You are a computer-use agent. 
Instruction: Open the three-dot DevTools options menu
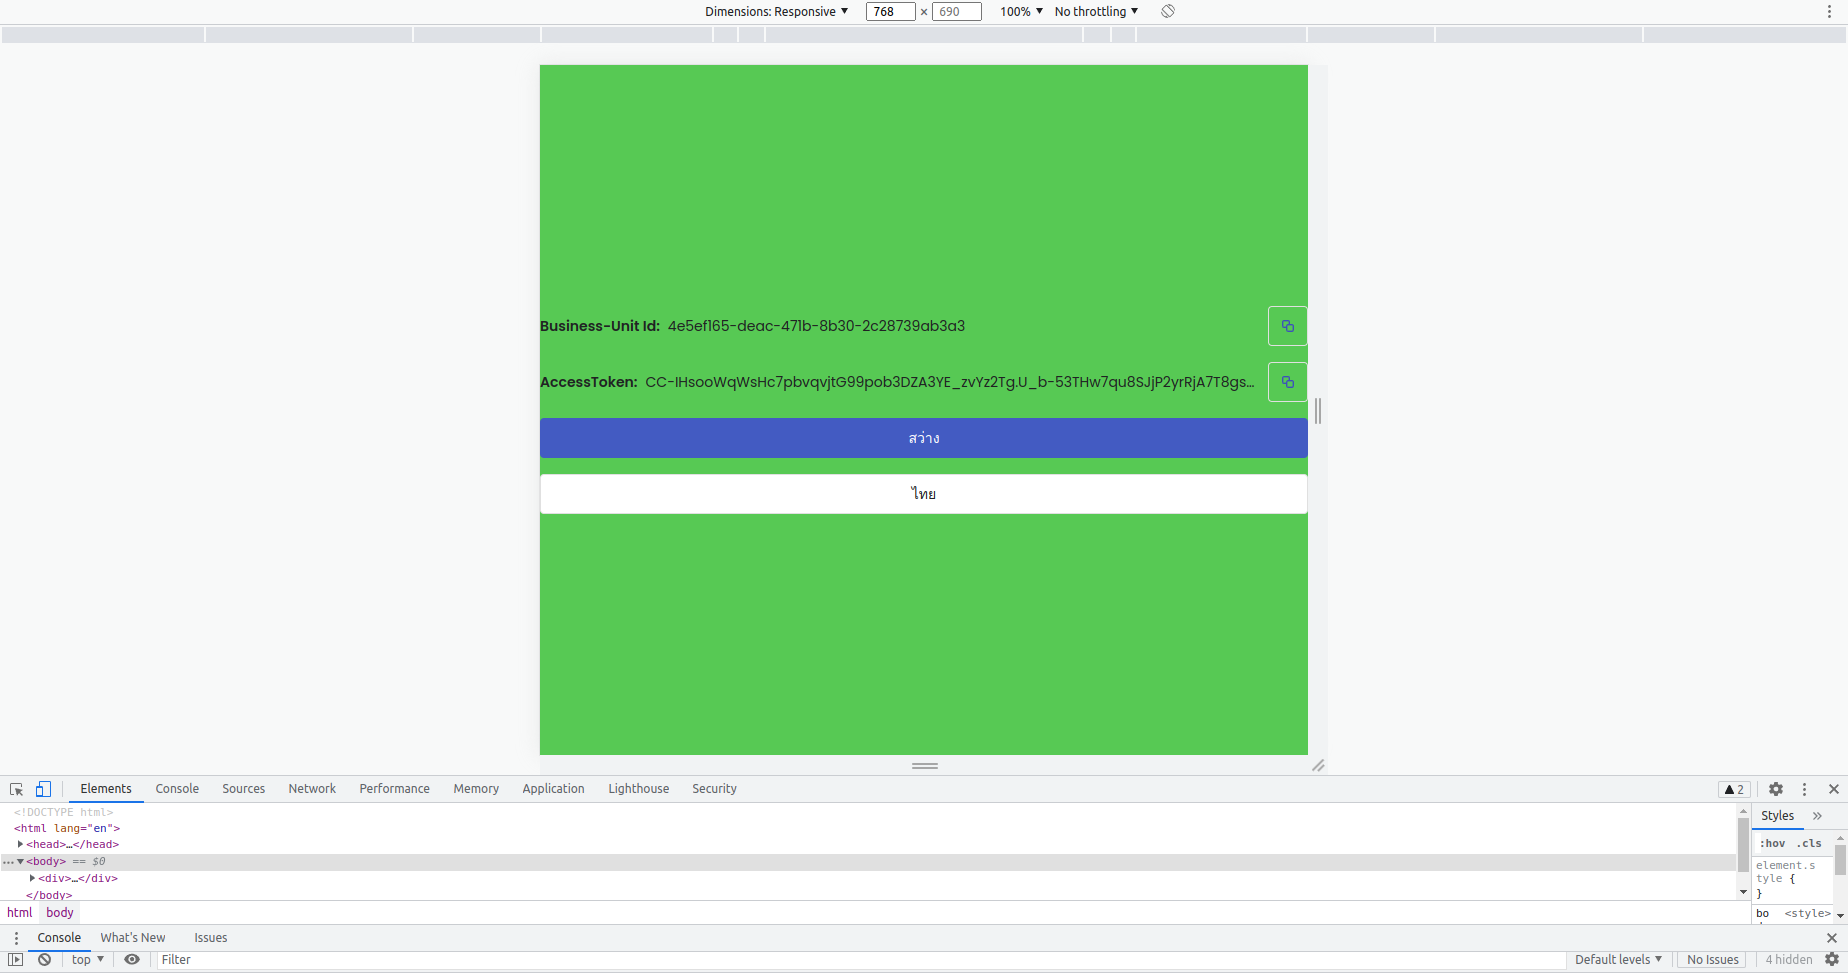(1805, 789)
